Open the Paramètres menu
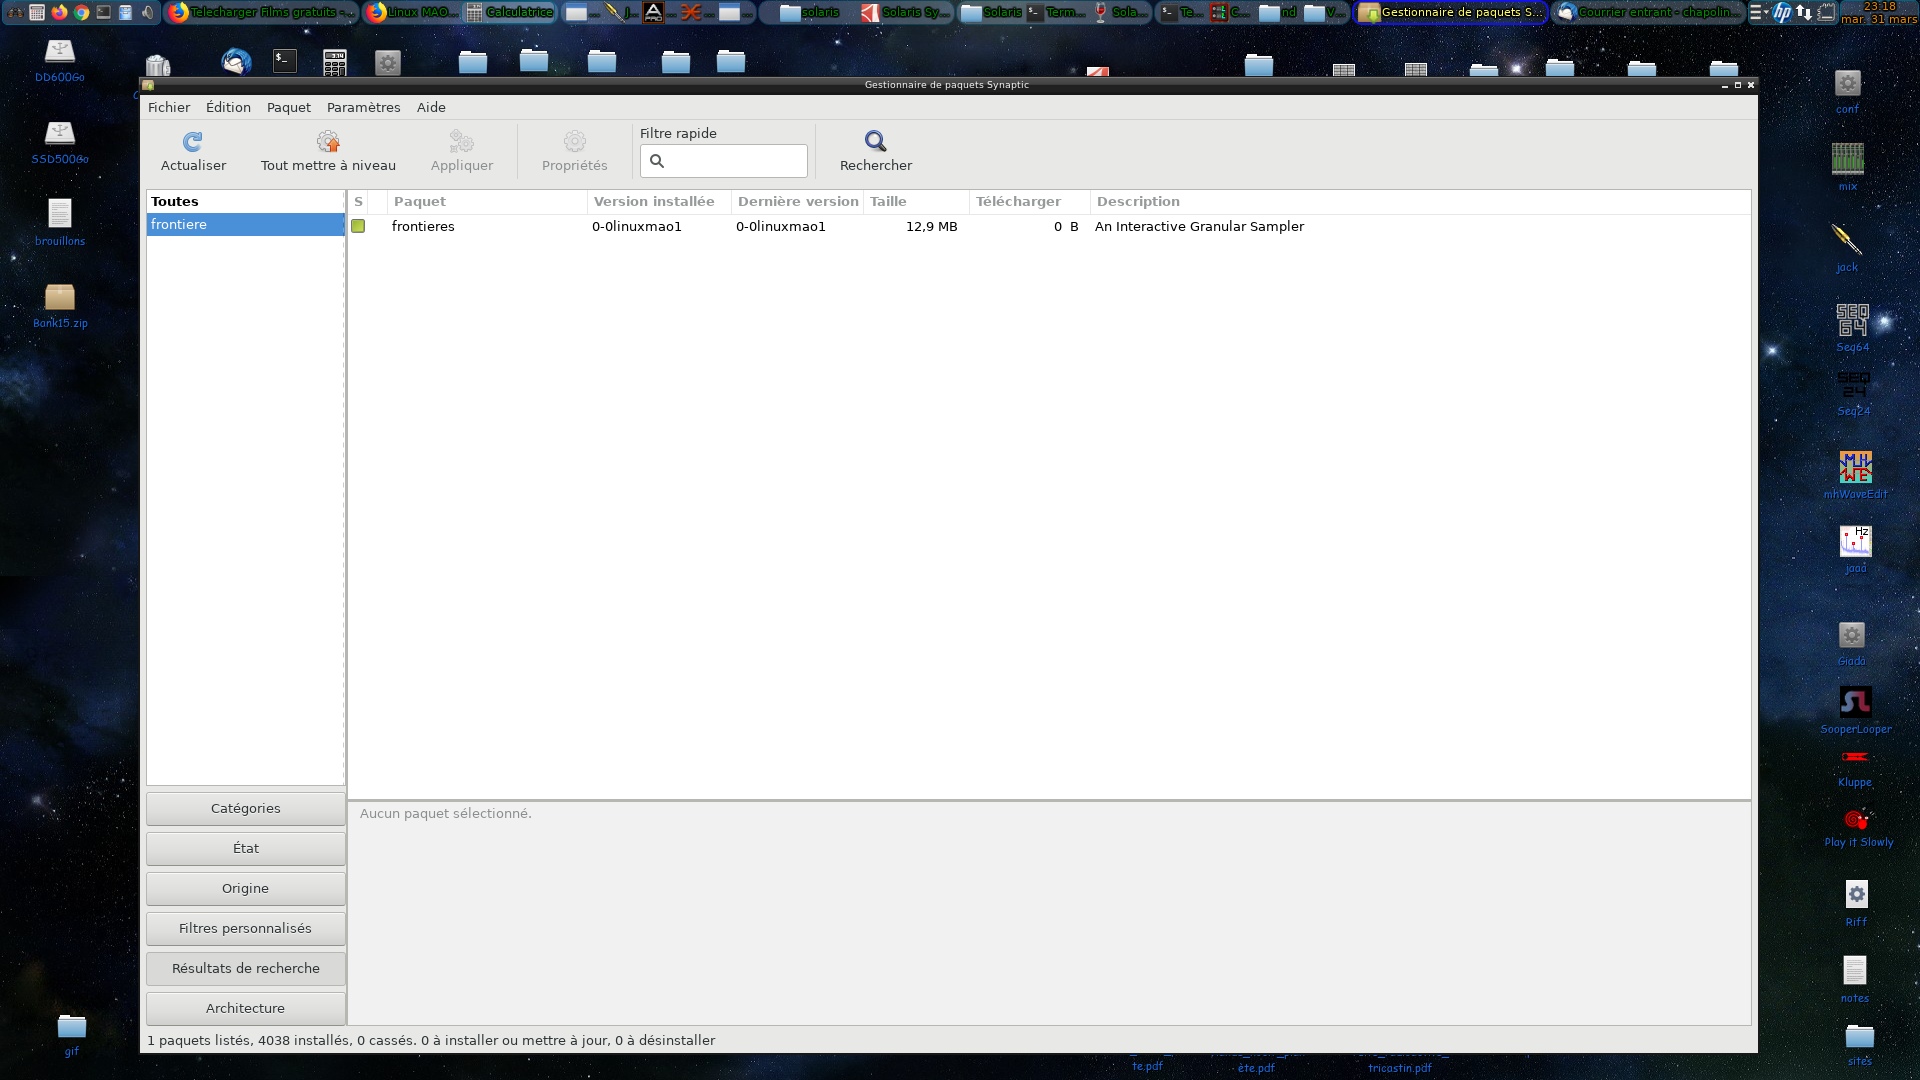This screenshot has height=1080, width=1920. pos(363,108)
